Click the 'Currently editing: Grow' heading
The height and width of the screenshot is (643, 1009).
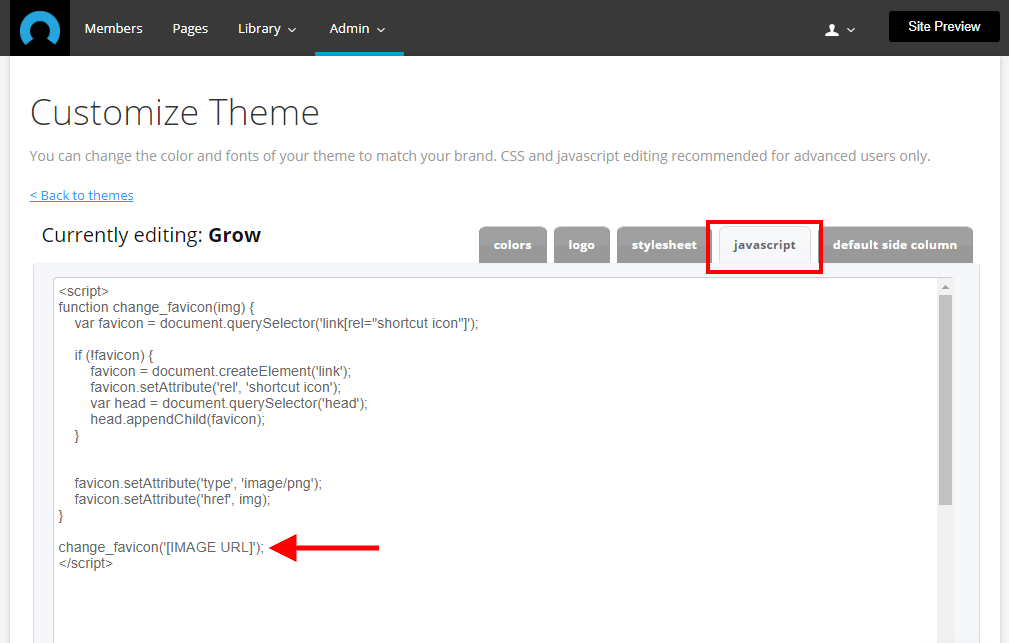pos(151,235)
